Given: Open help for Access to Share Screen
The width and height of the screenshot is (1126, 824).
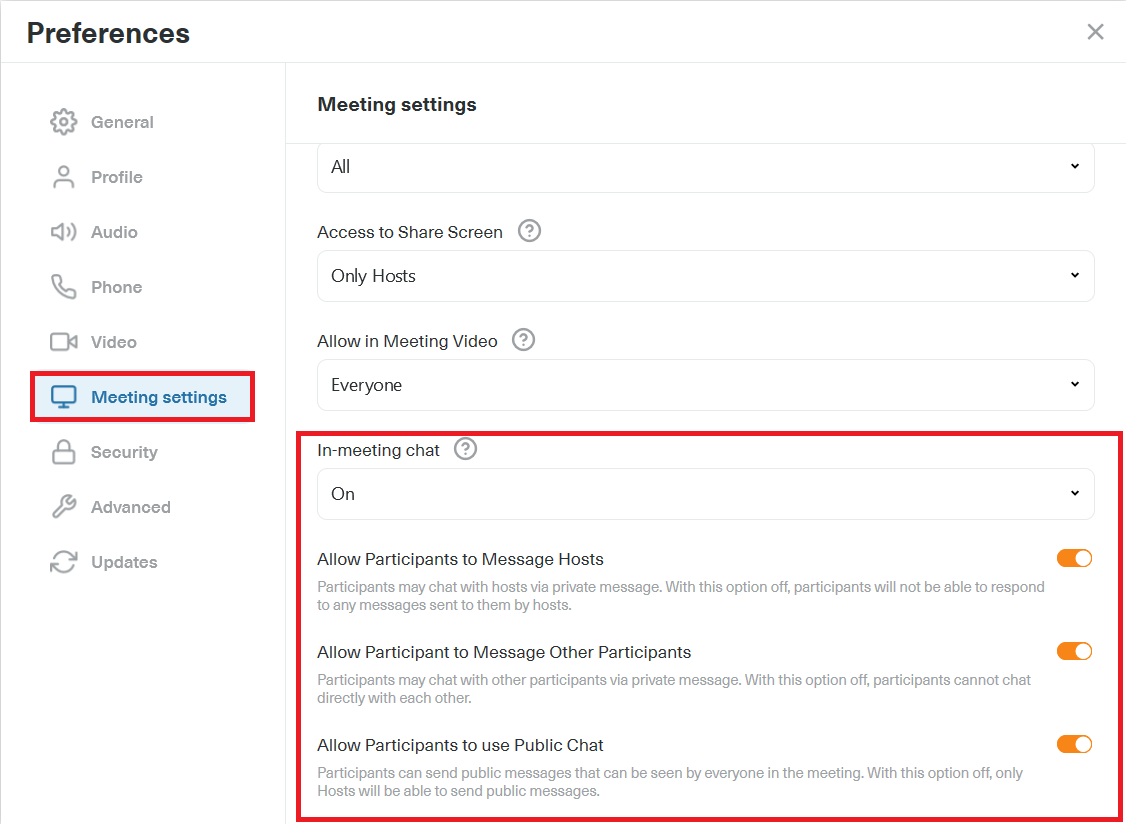Looking at the screenshot, I should [x=529, y=231].
